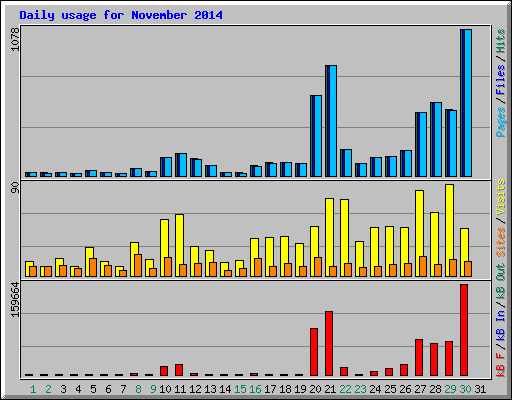Click day 30's red kB bar

tap(464, 330)
